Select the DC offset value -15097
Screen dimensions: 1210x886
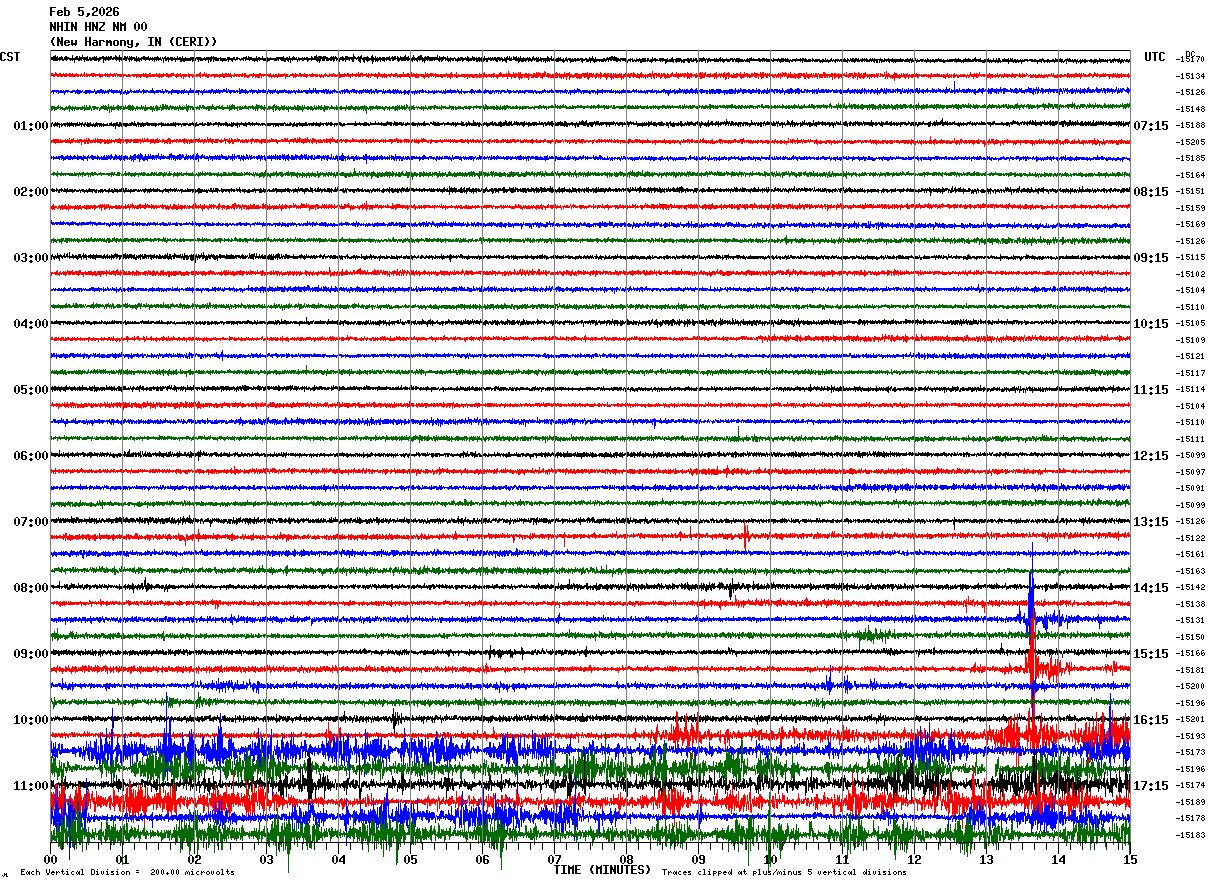click(1190, 472)
